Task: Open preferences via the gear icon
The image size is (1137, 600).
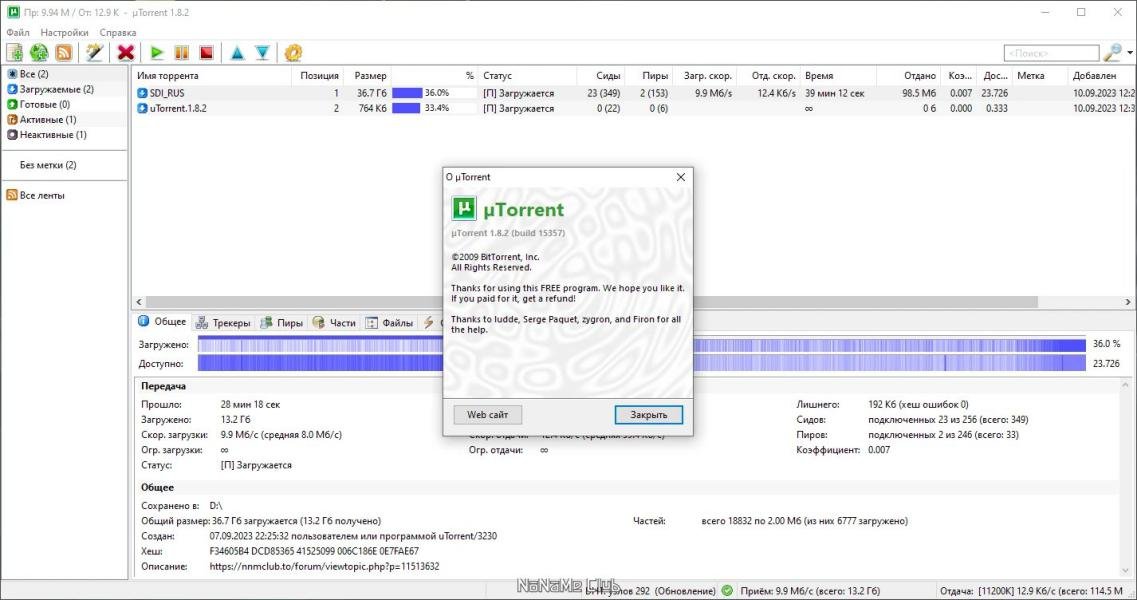Action: tap(293, 52)
